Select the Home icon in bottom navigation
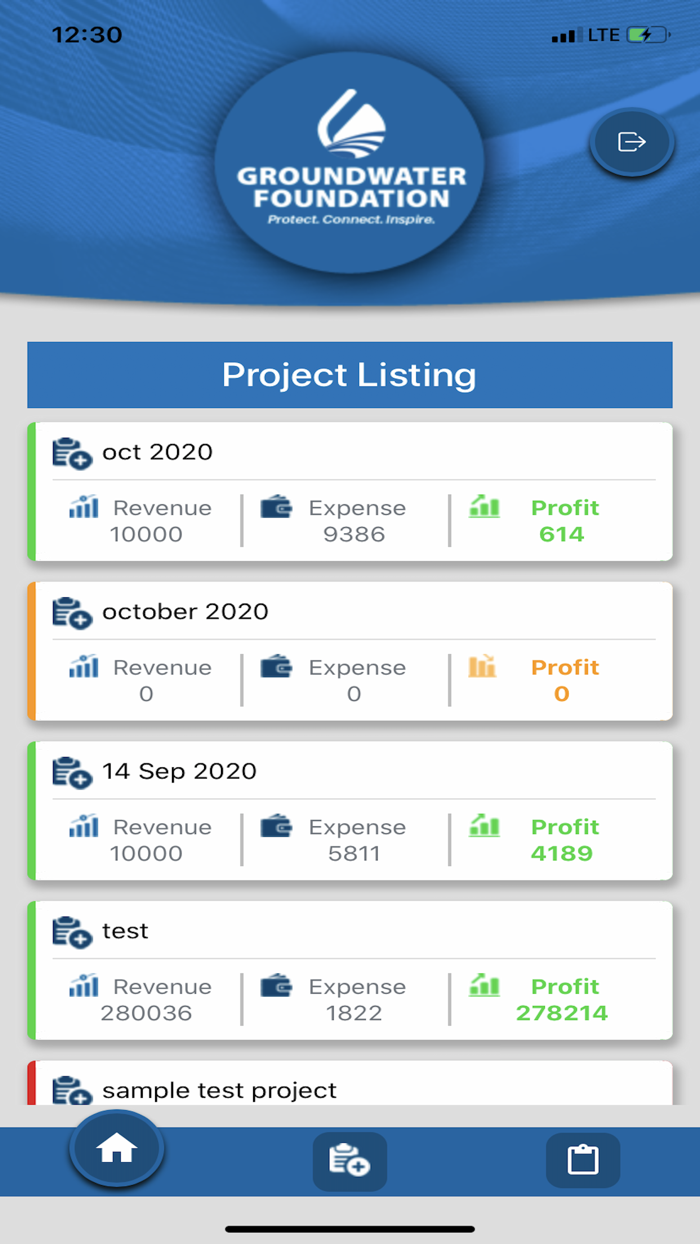The image size is (700, 1244). coord(116,1148)
